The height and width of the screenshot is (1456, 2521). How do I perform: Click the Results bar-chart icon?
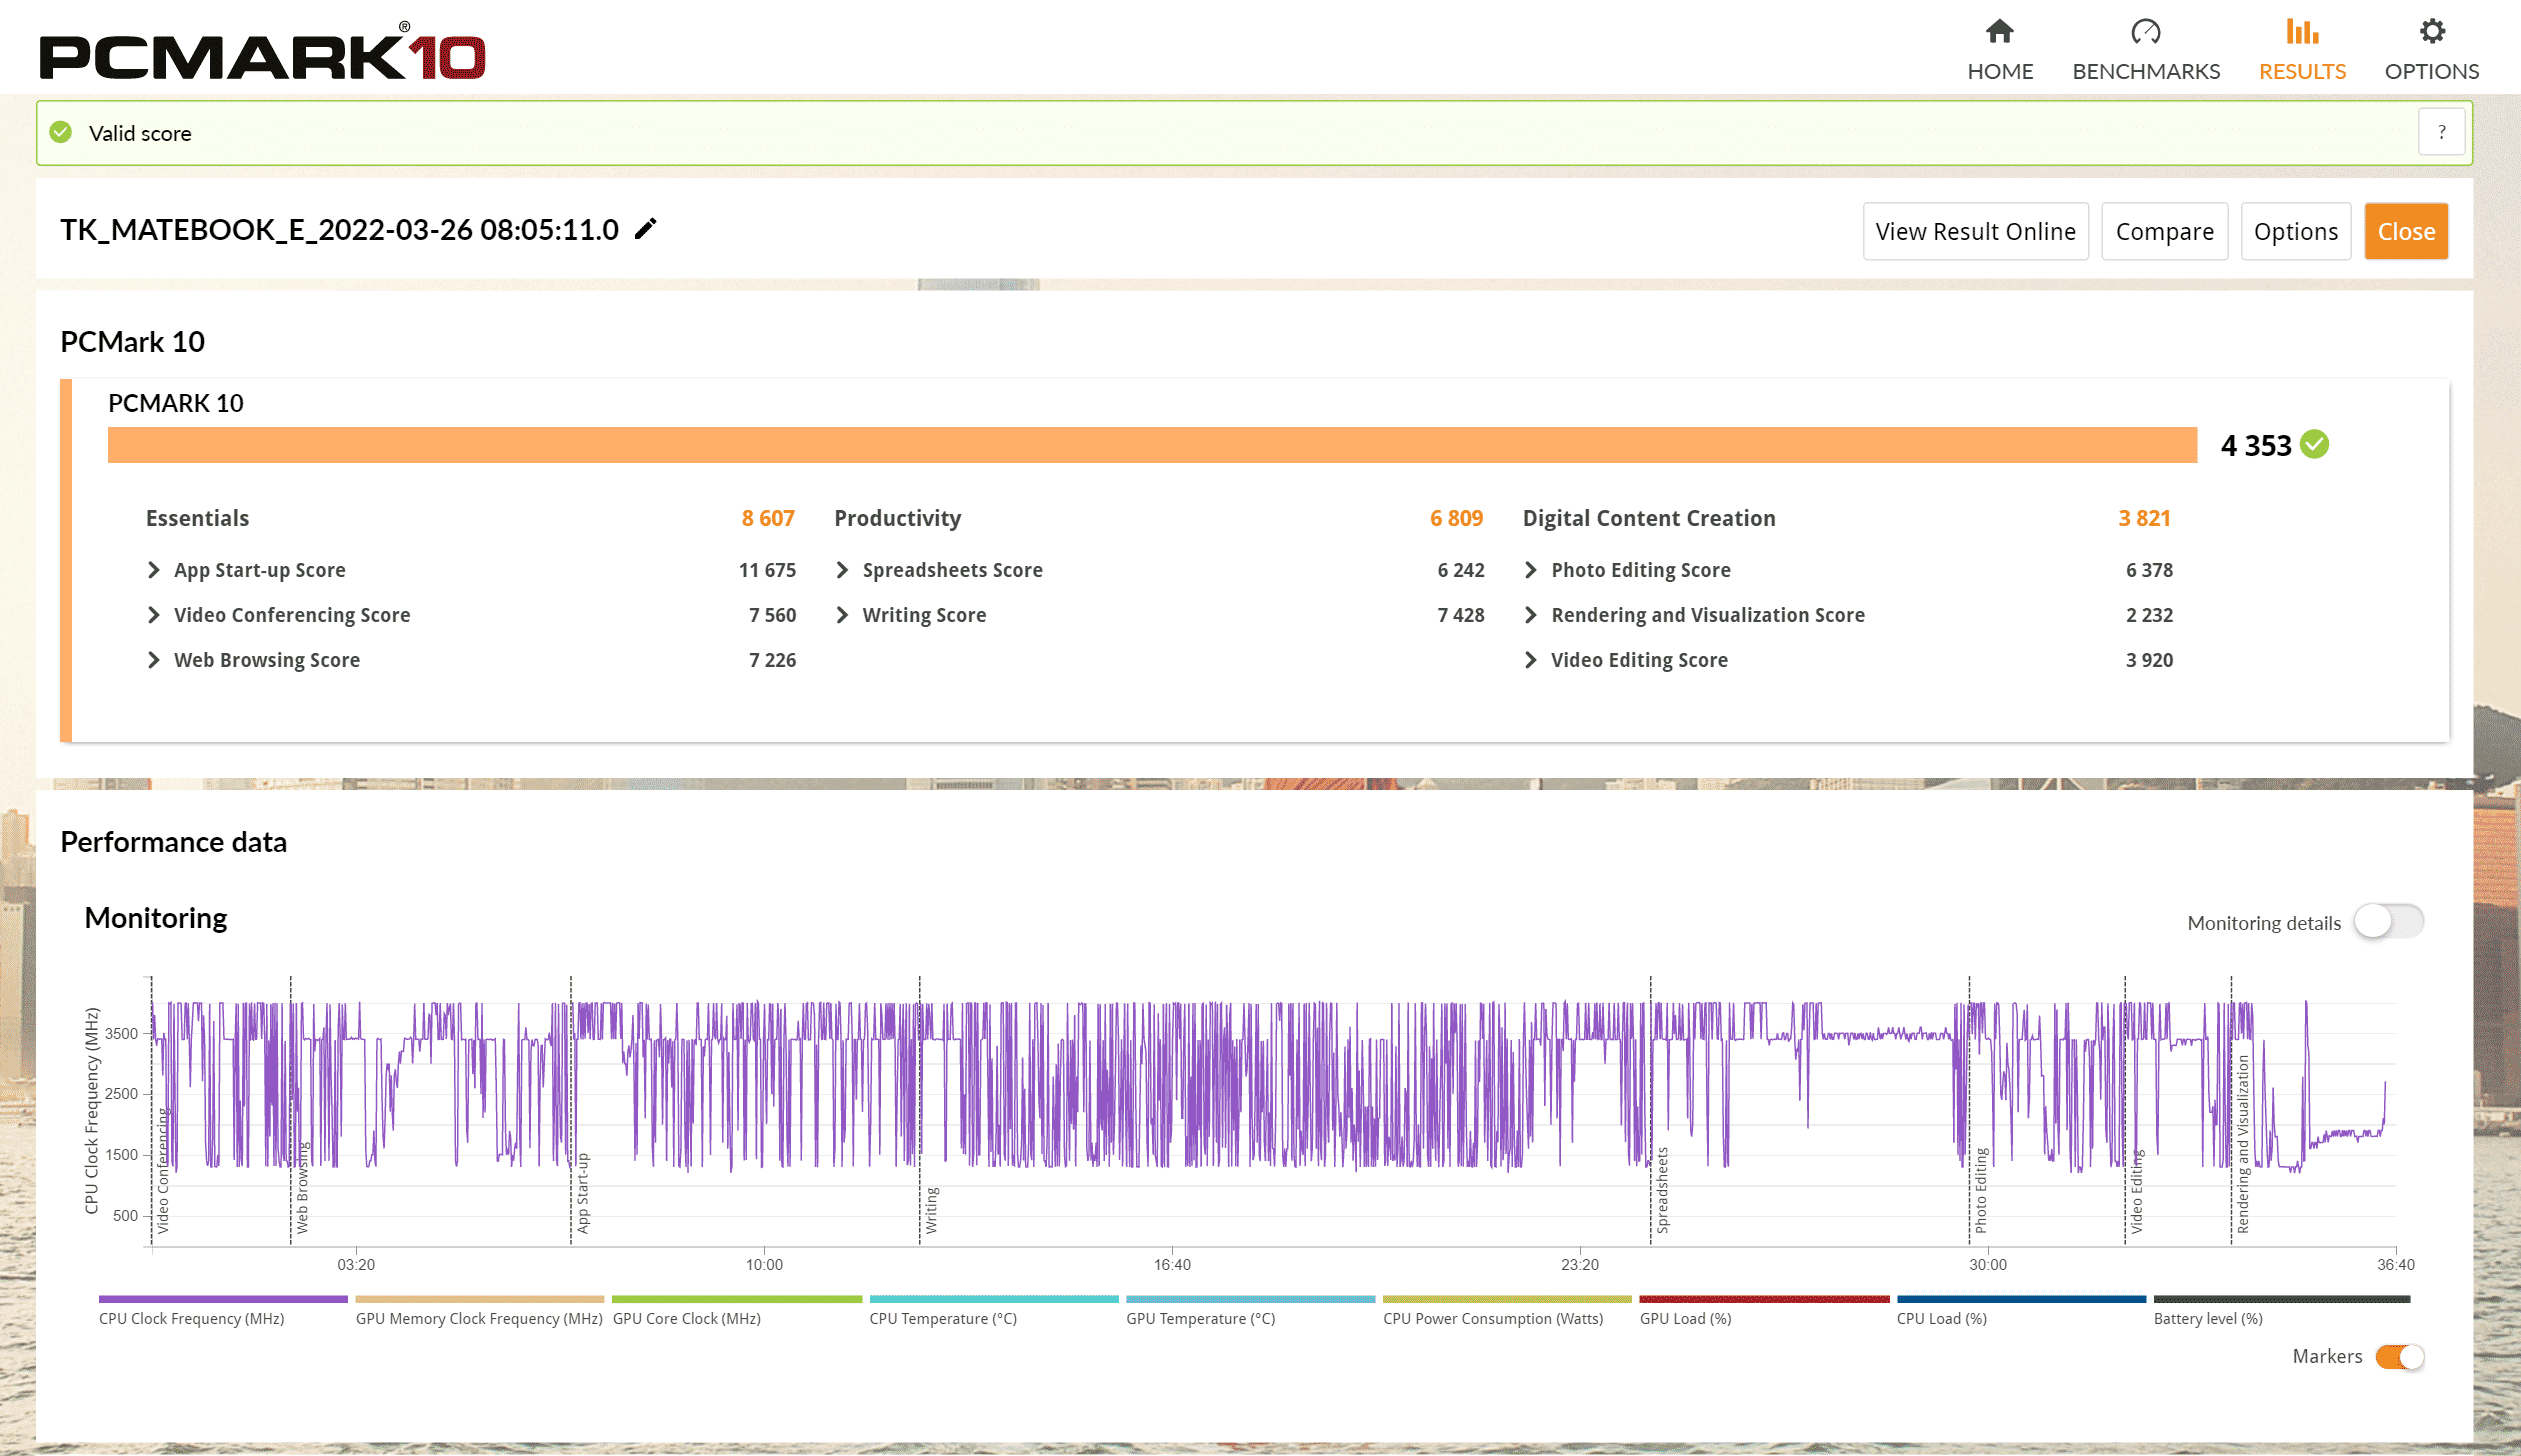(x=2302, y=32)
